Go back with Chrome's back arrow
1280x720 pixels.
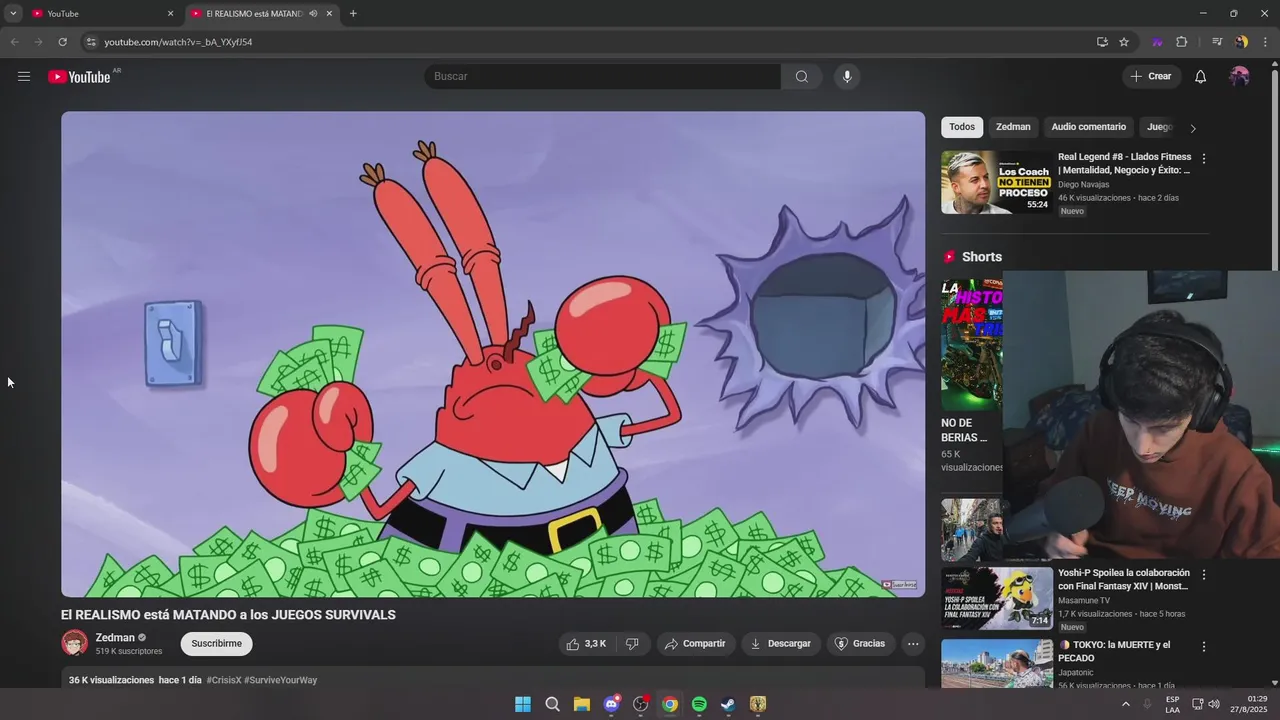tap(14, 42)
